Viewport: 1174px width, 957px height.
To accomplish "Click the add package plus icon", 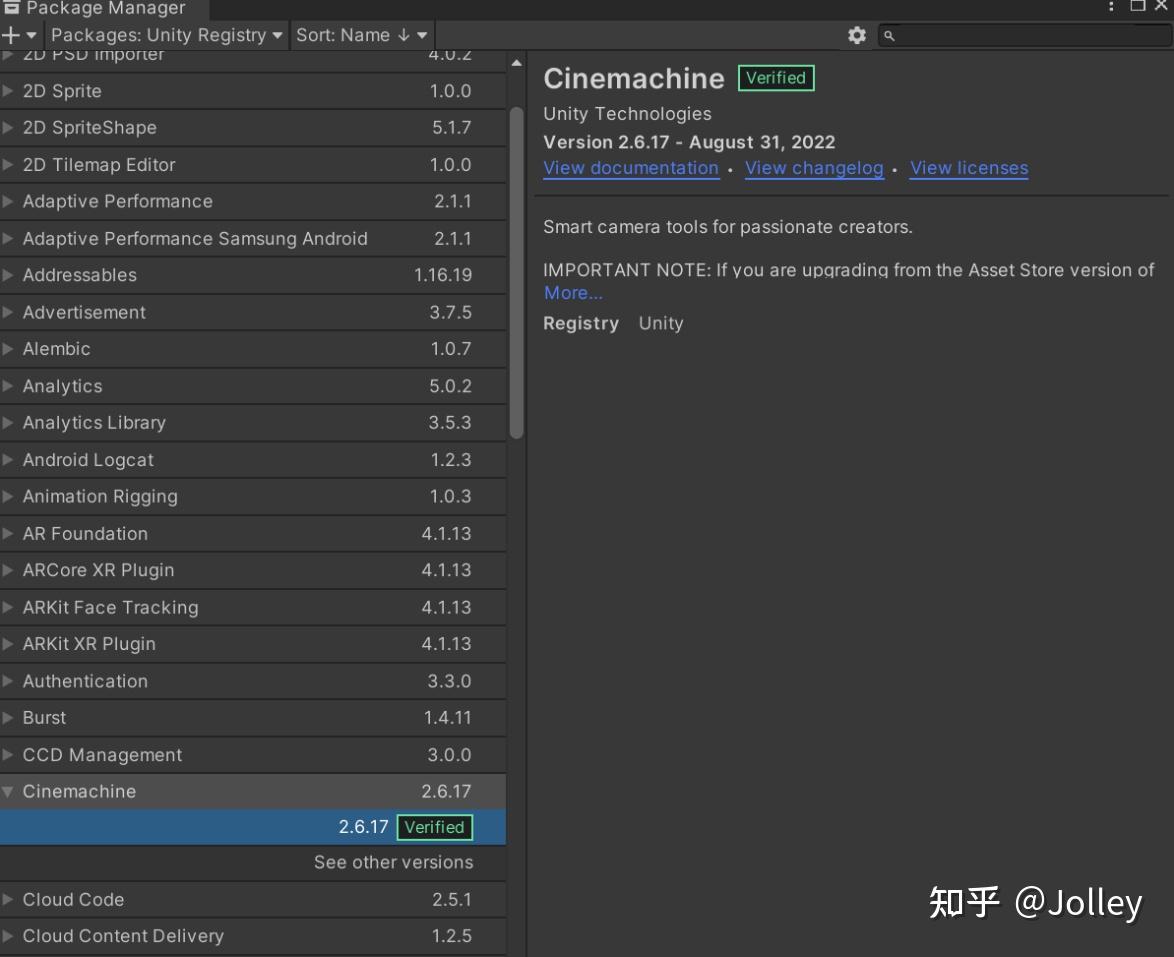I will [10, 35].
